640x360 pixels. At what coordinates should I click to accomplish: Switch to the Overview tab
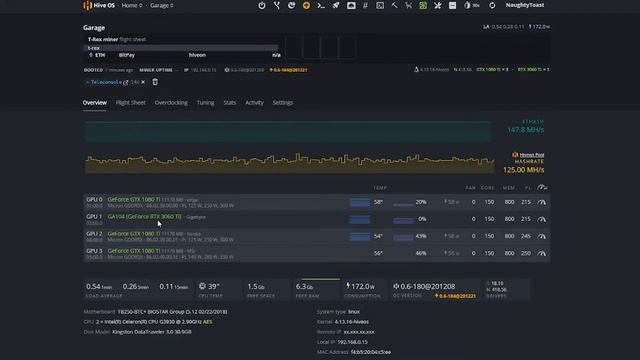coord(95,102)
